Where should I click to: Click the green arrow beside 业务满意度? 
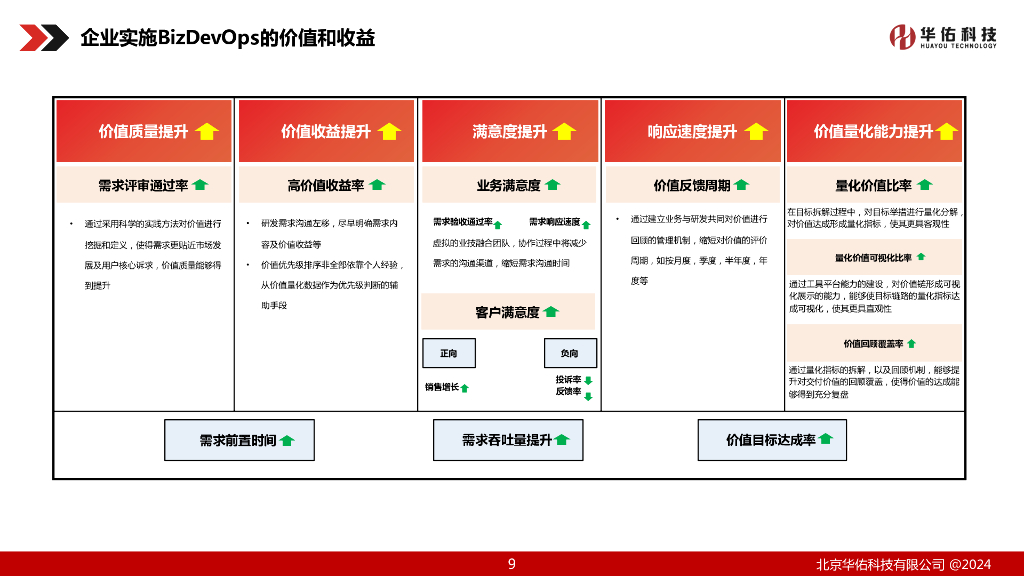pyautogui.click(x=552, y=185)
